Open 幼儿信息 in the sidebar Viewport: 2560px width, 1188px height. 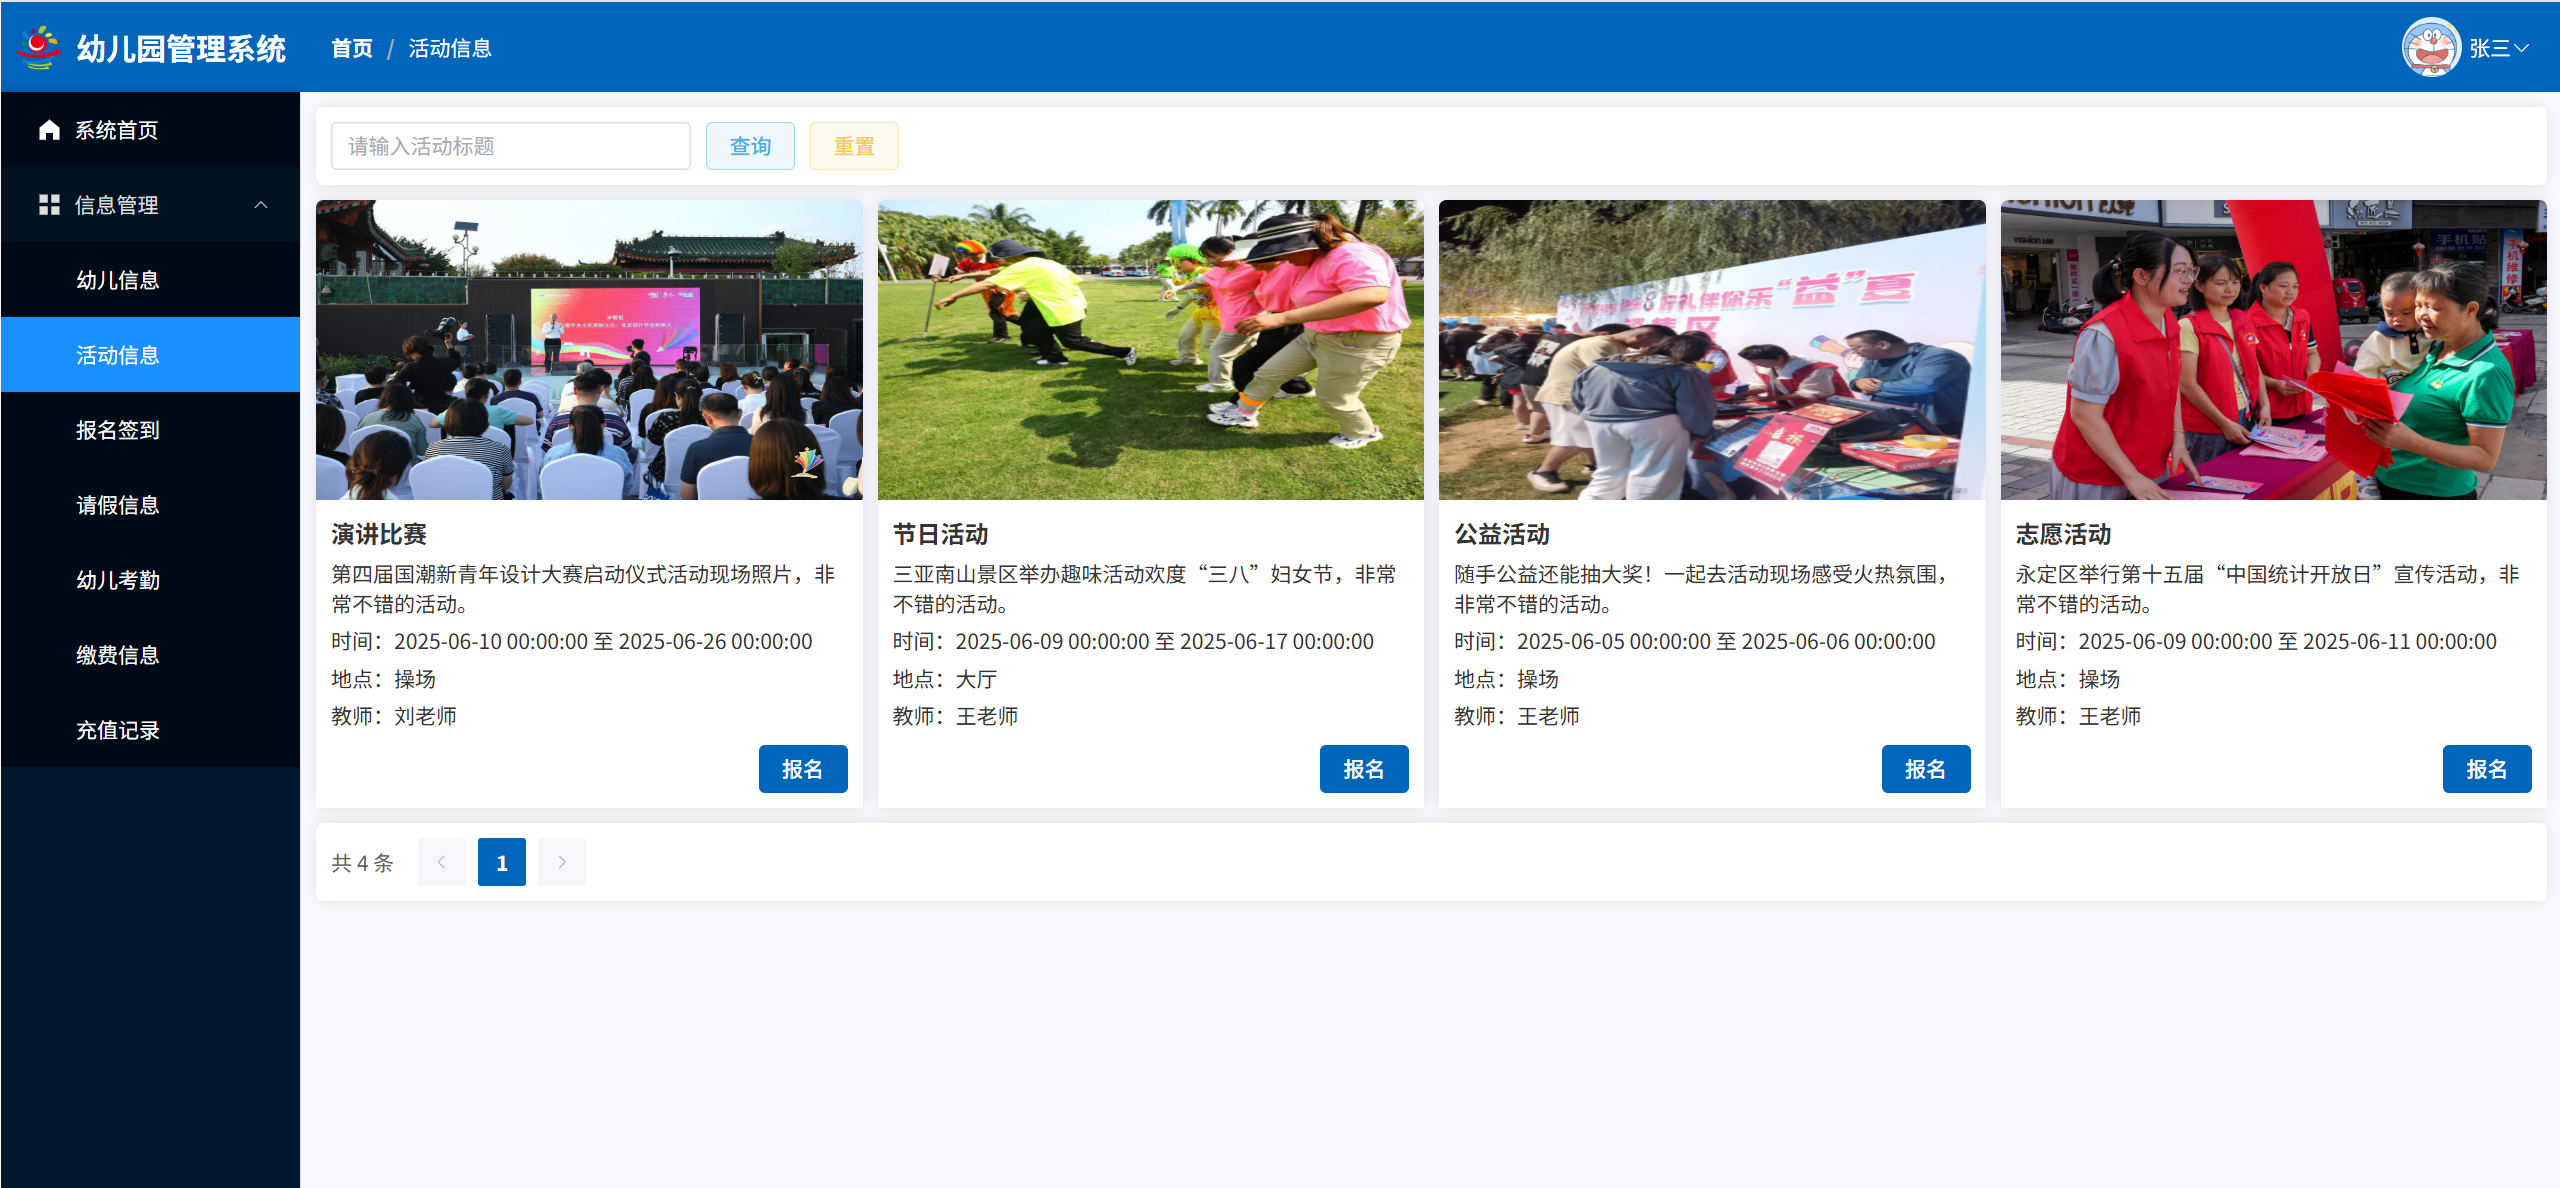coord(118,280)
